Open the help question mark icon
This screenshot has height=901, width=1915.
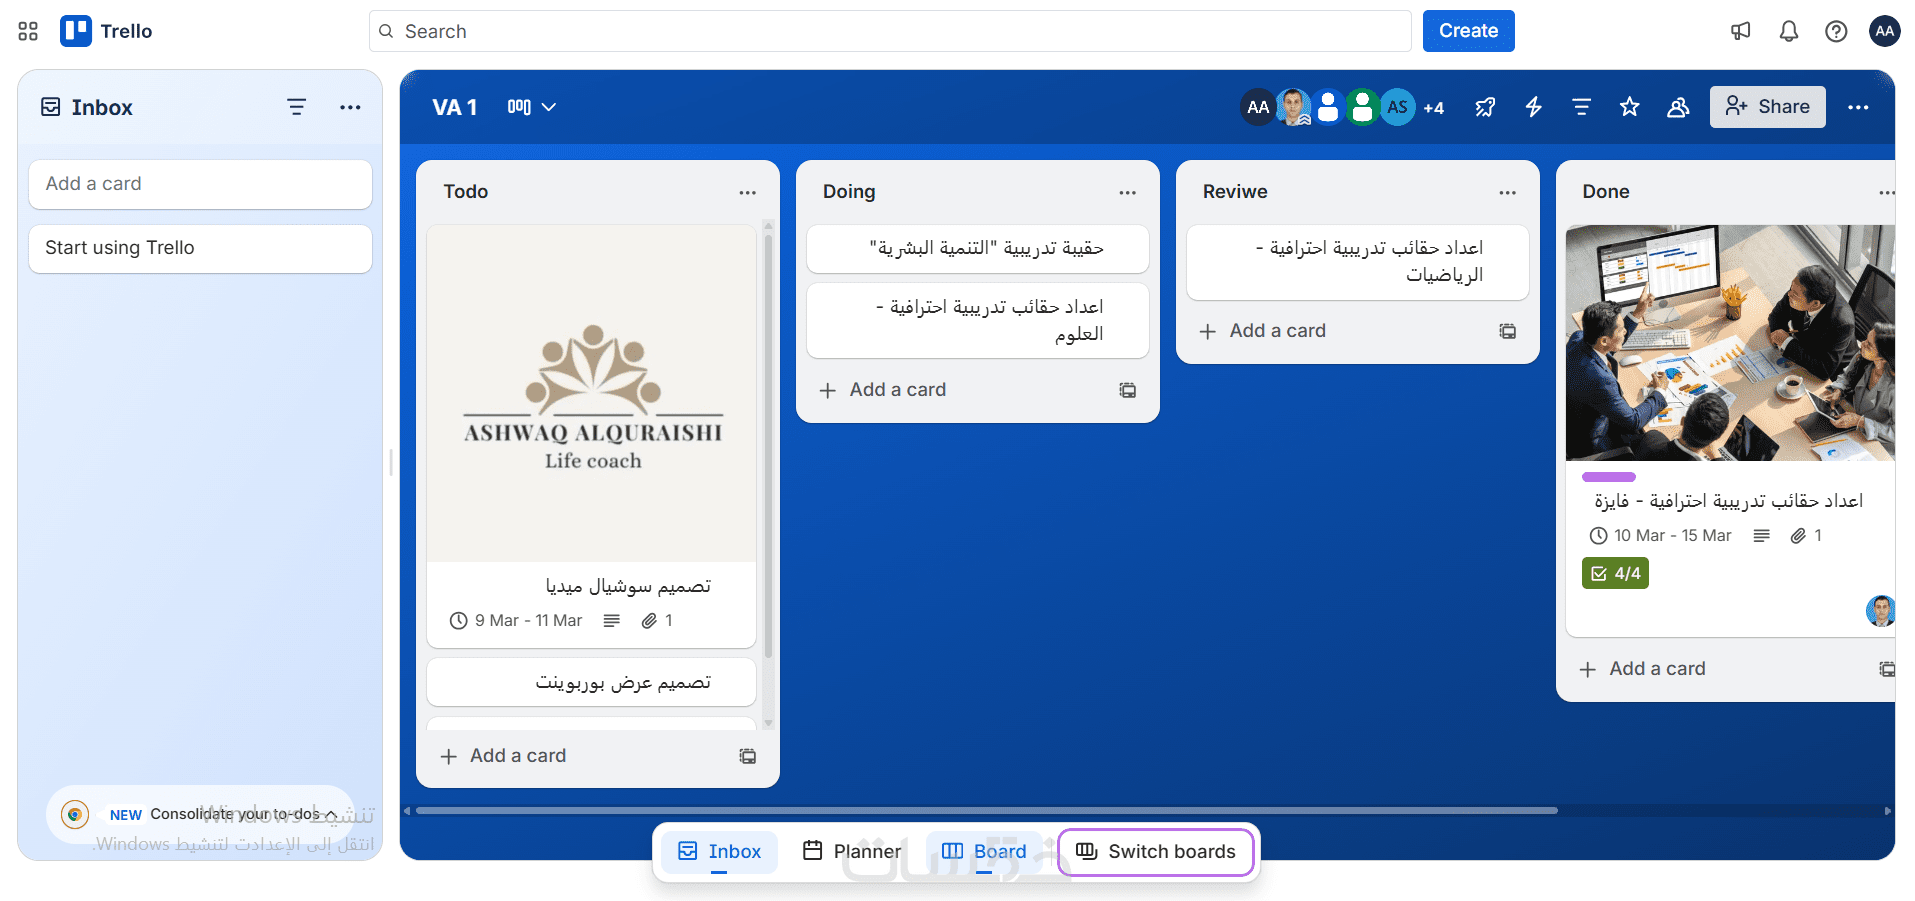click(1836, 31)
